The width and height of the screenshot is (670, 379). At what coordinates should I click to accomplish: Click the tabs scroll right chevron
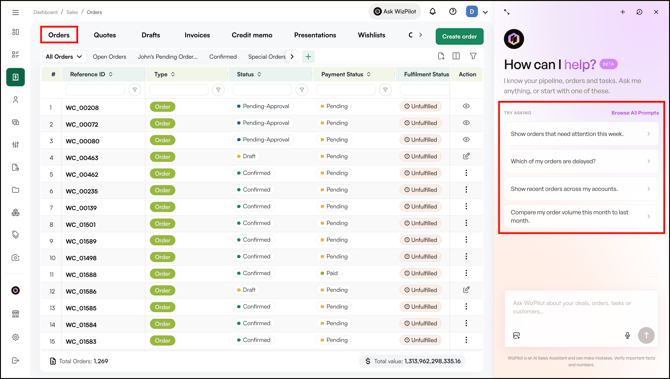click(x=420, y=35)
